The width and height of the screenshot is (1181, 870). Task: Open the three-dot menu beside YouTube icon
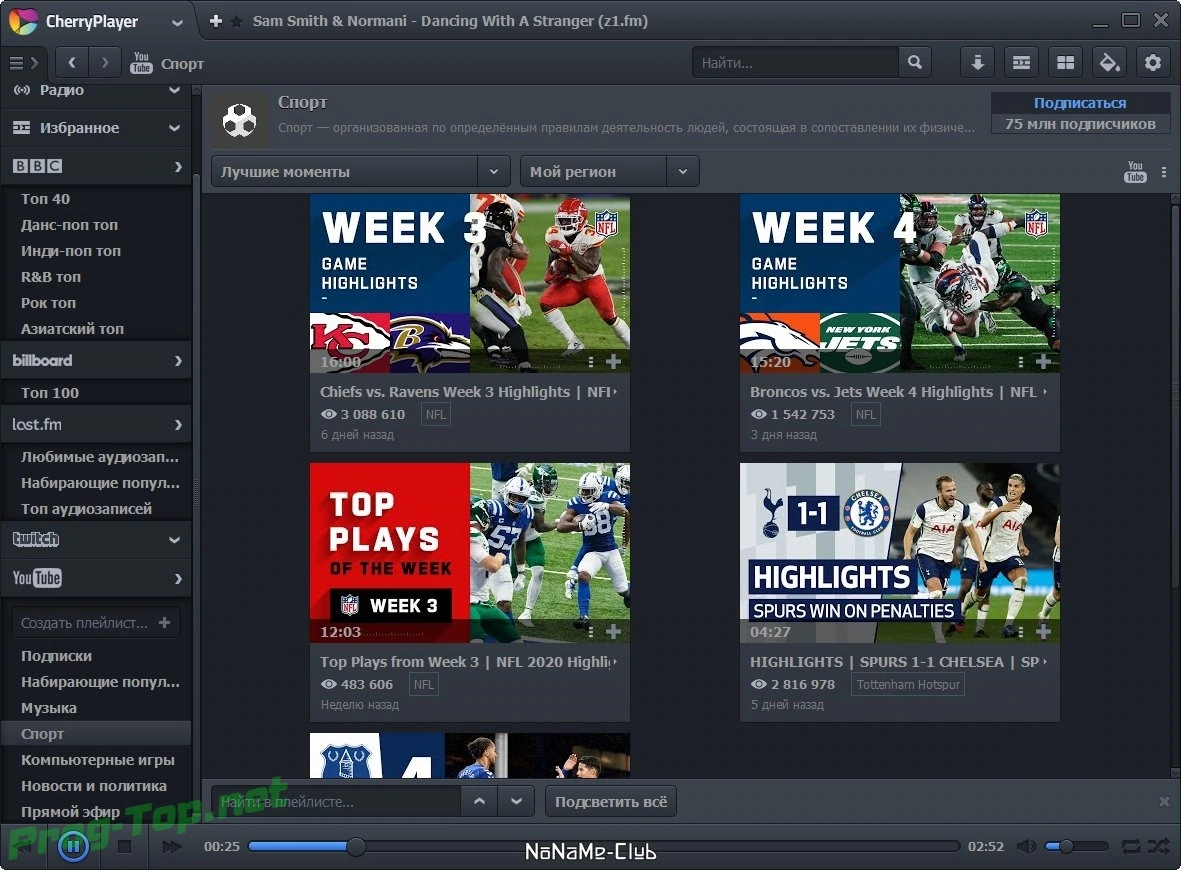point(1164,172)
